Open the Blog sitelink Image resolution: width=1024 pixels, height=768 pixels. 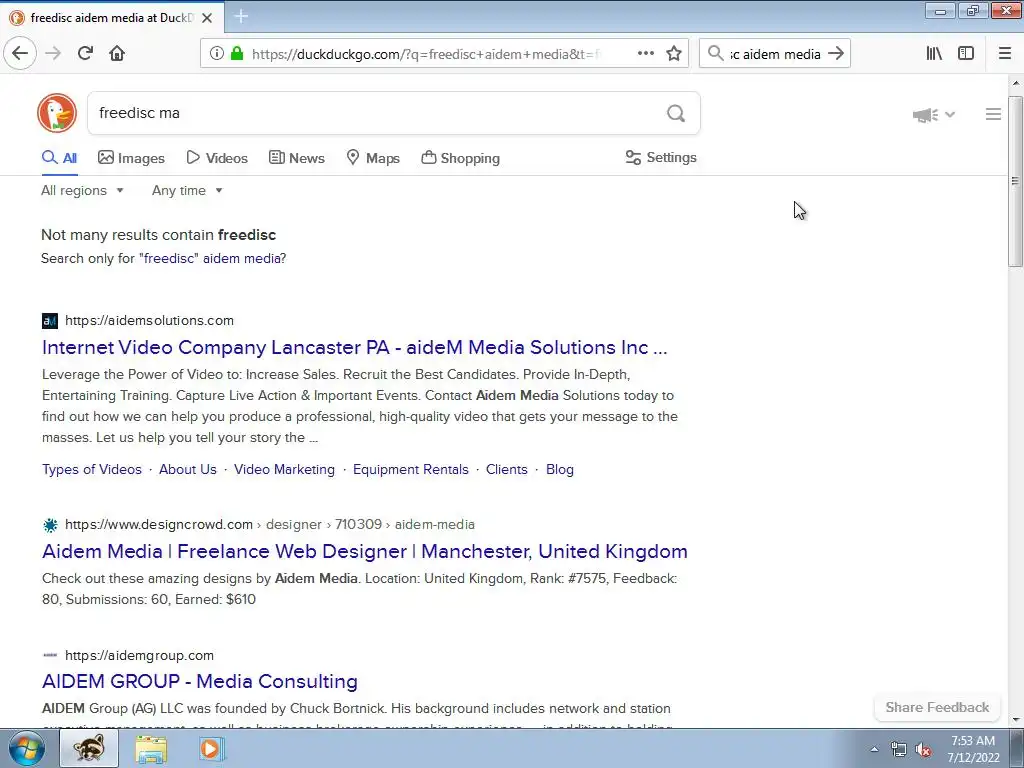[560, 470]
